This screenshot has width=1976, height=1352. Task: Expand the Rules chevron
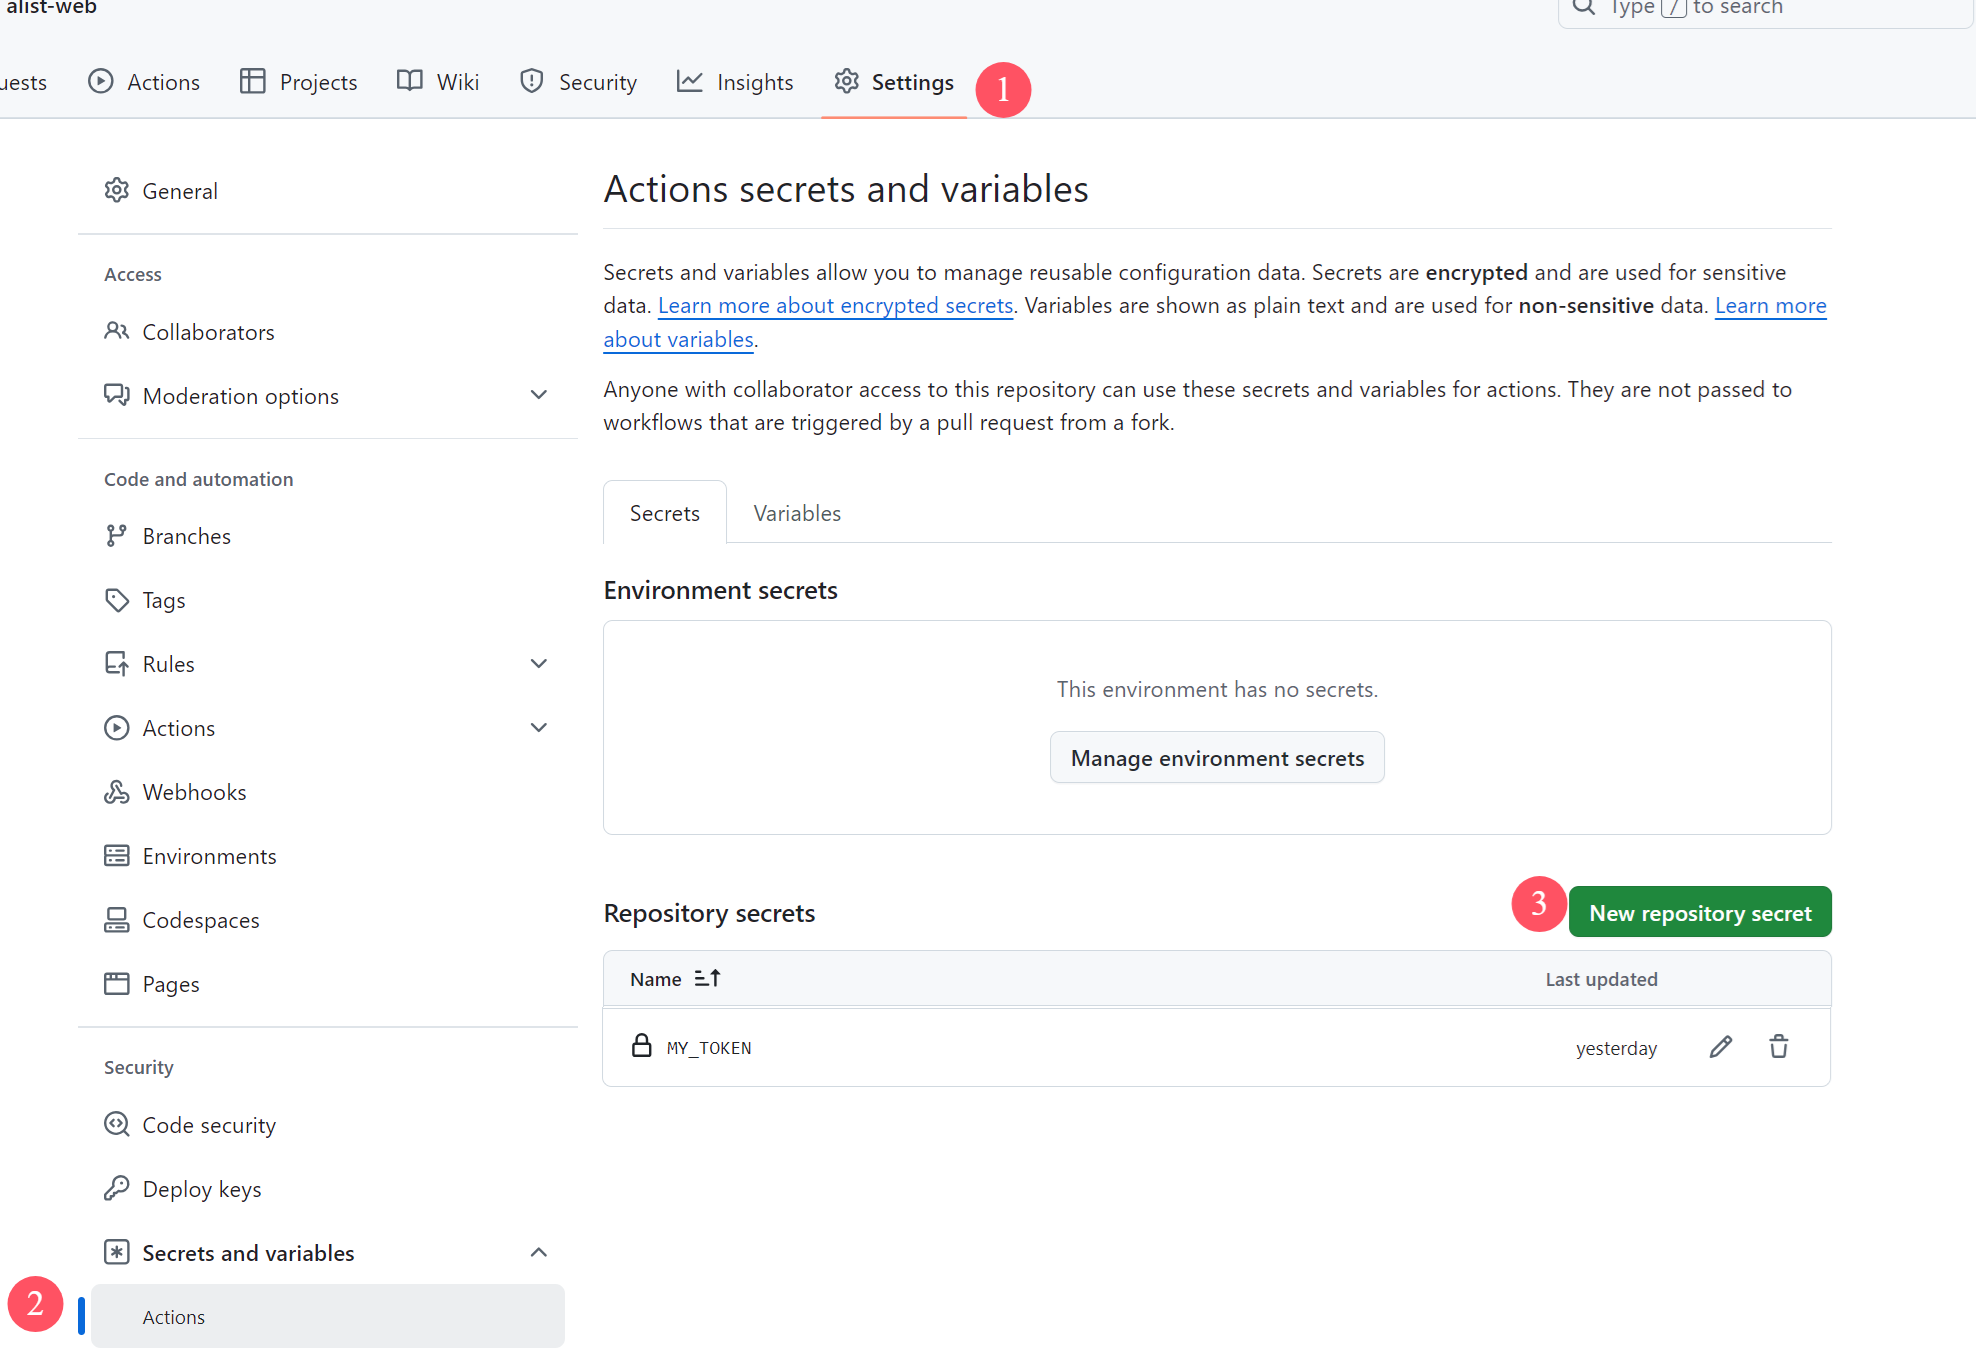539,664
